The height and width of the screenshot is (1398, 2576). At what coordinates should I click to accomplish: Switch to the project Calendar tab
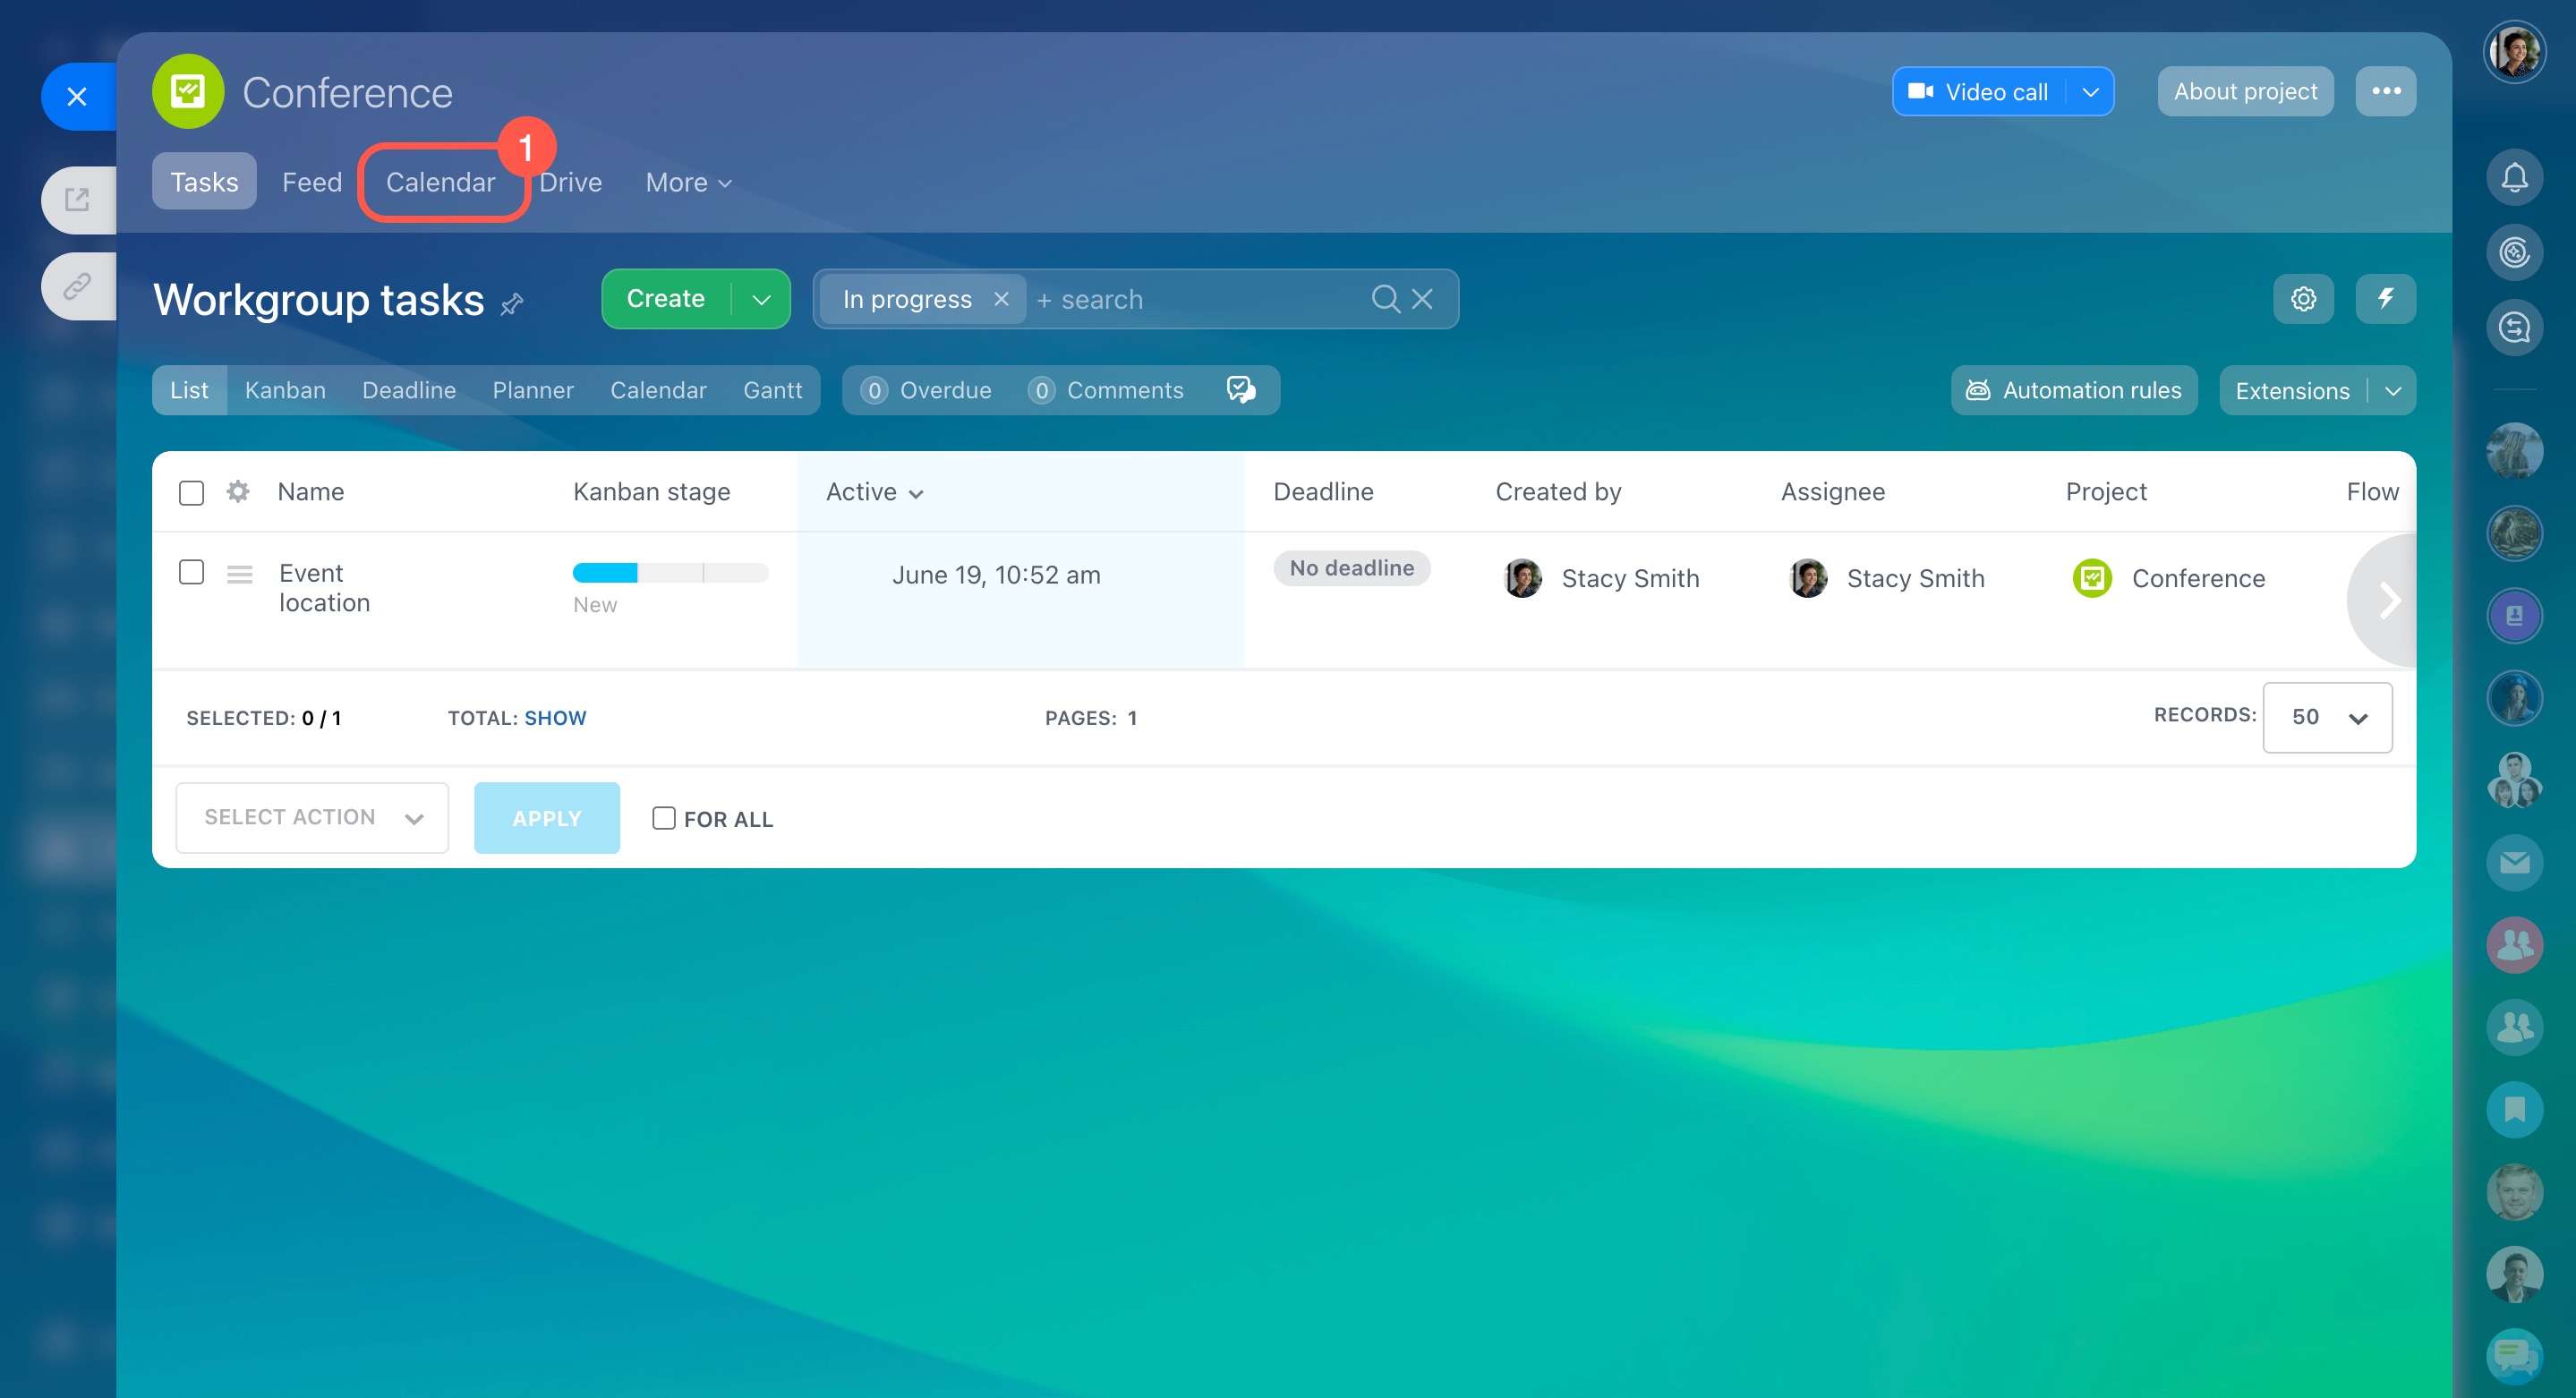pyautogui.click(x=440, y=182)
